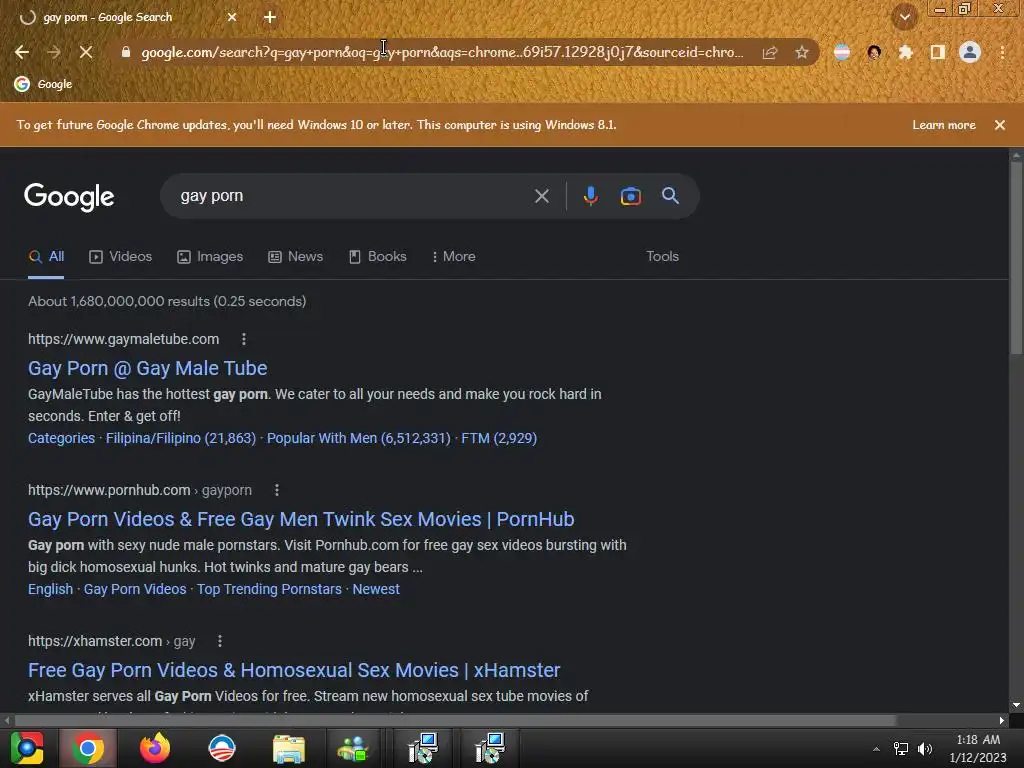Open the first installer taskbar icon
The height and width of the screenshot is (768, 1024).
coord(423,748)
